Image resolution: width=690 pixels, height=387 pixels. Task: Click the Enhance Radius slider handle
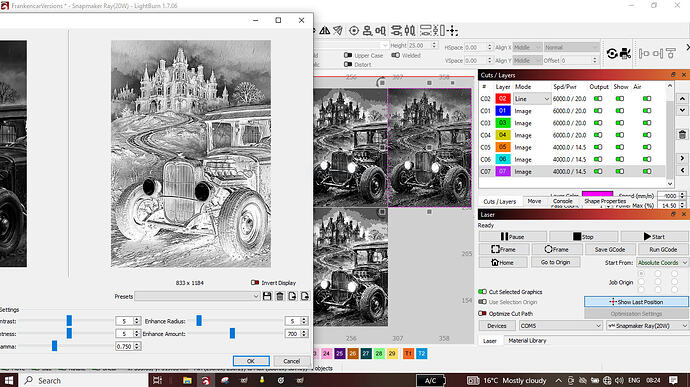[199, 321]
